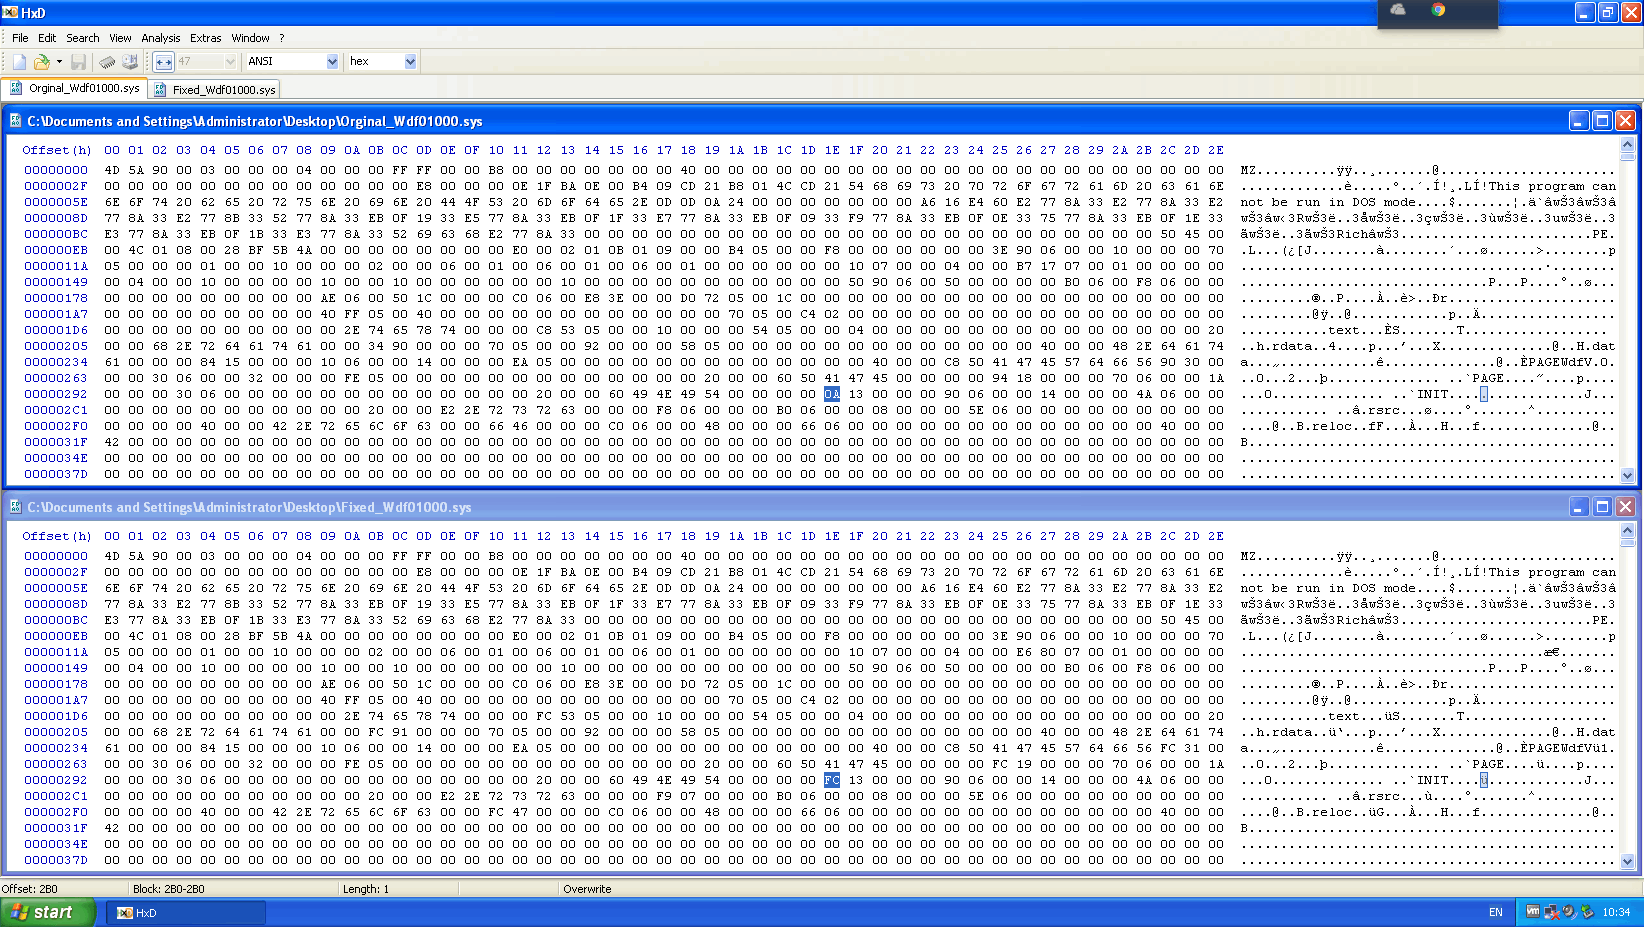Viewport: 1644px width, 927px height.
Task: Click the Windows start button
Action: pyautogui.click(x=48, y=912)
